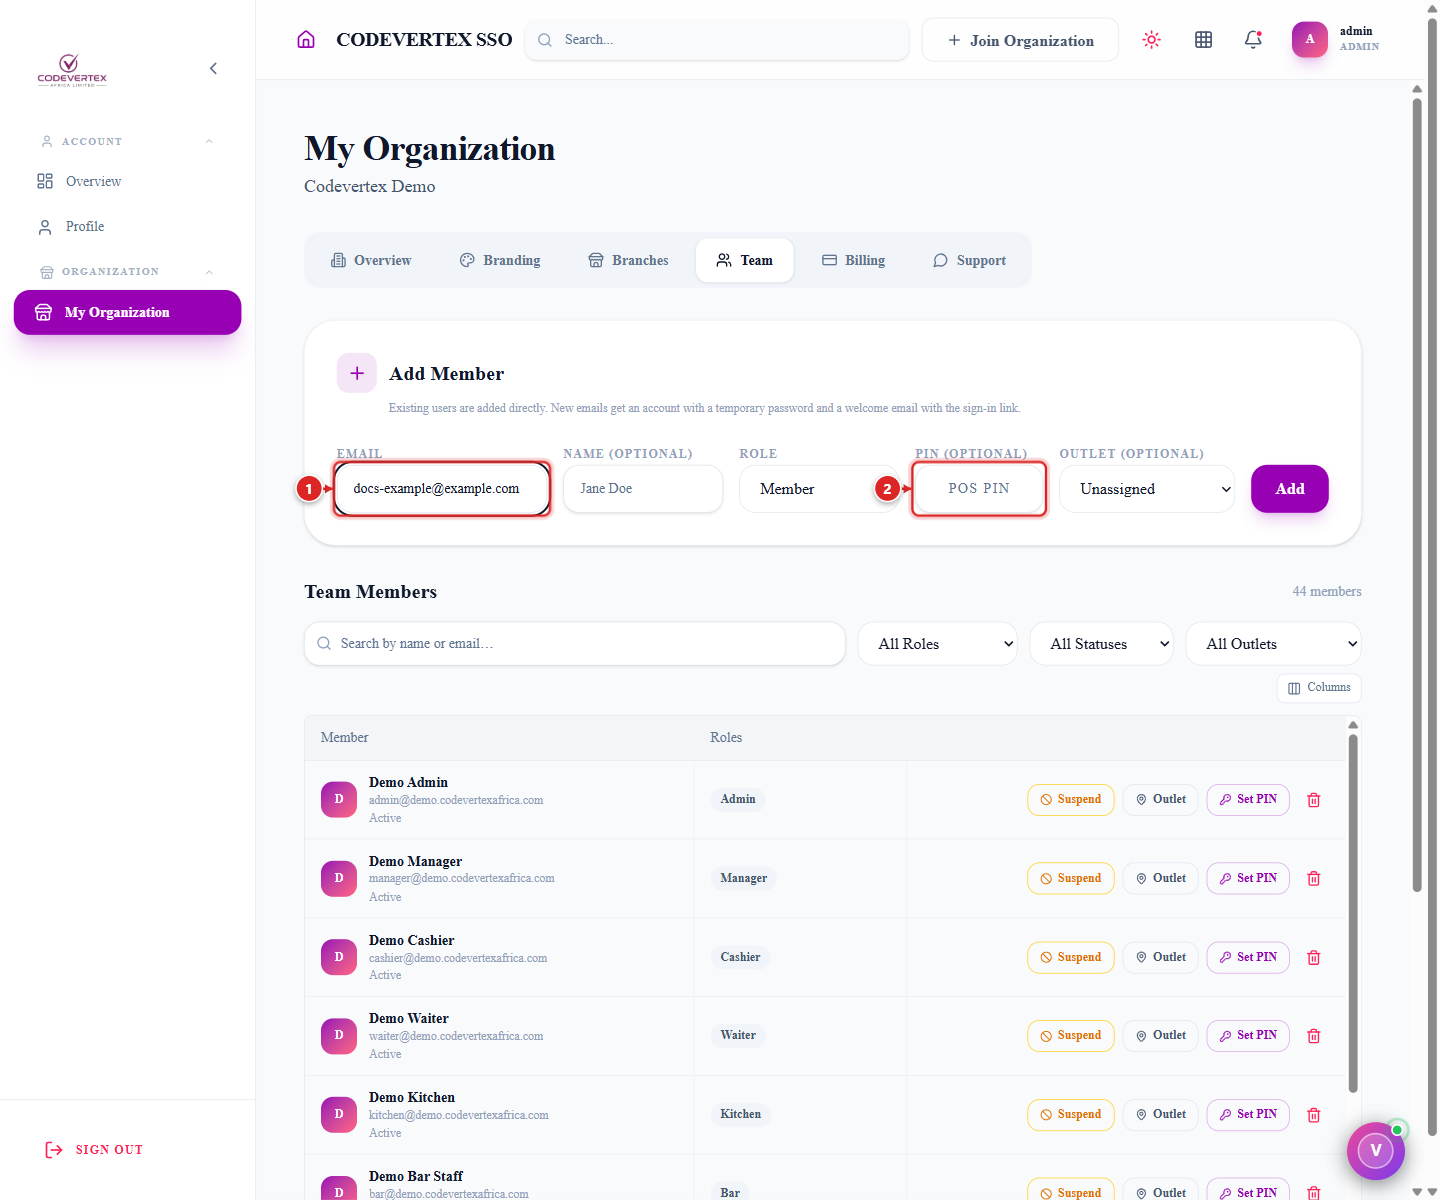The image size is (1440, 1200).
Task: Delete Demo Waiter with trash icon
Action: (x=1314, y=1036)
